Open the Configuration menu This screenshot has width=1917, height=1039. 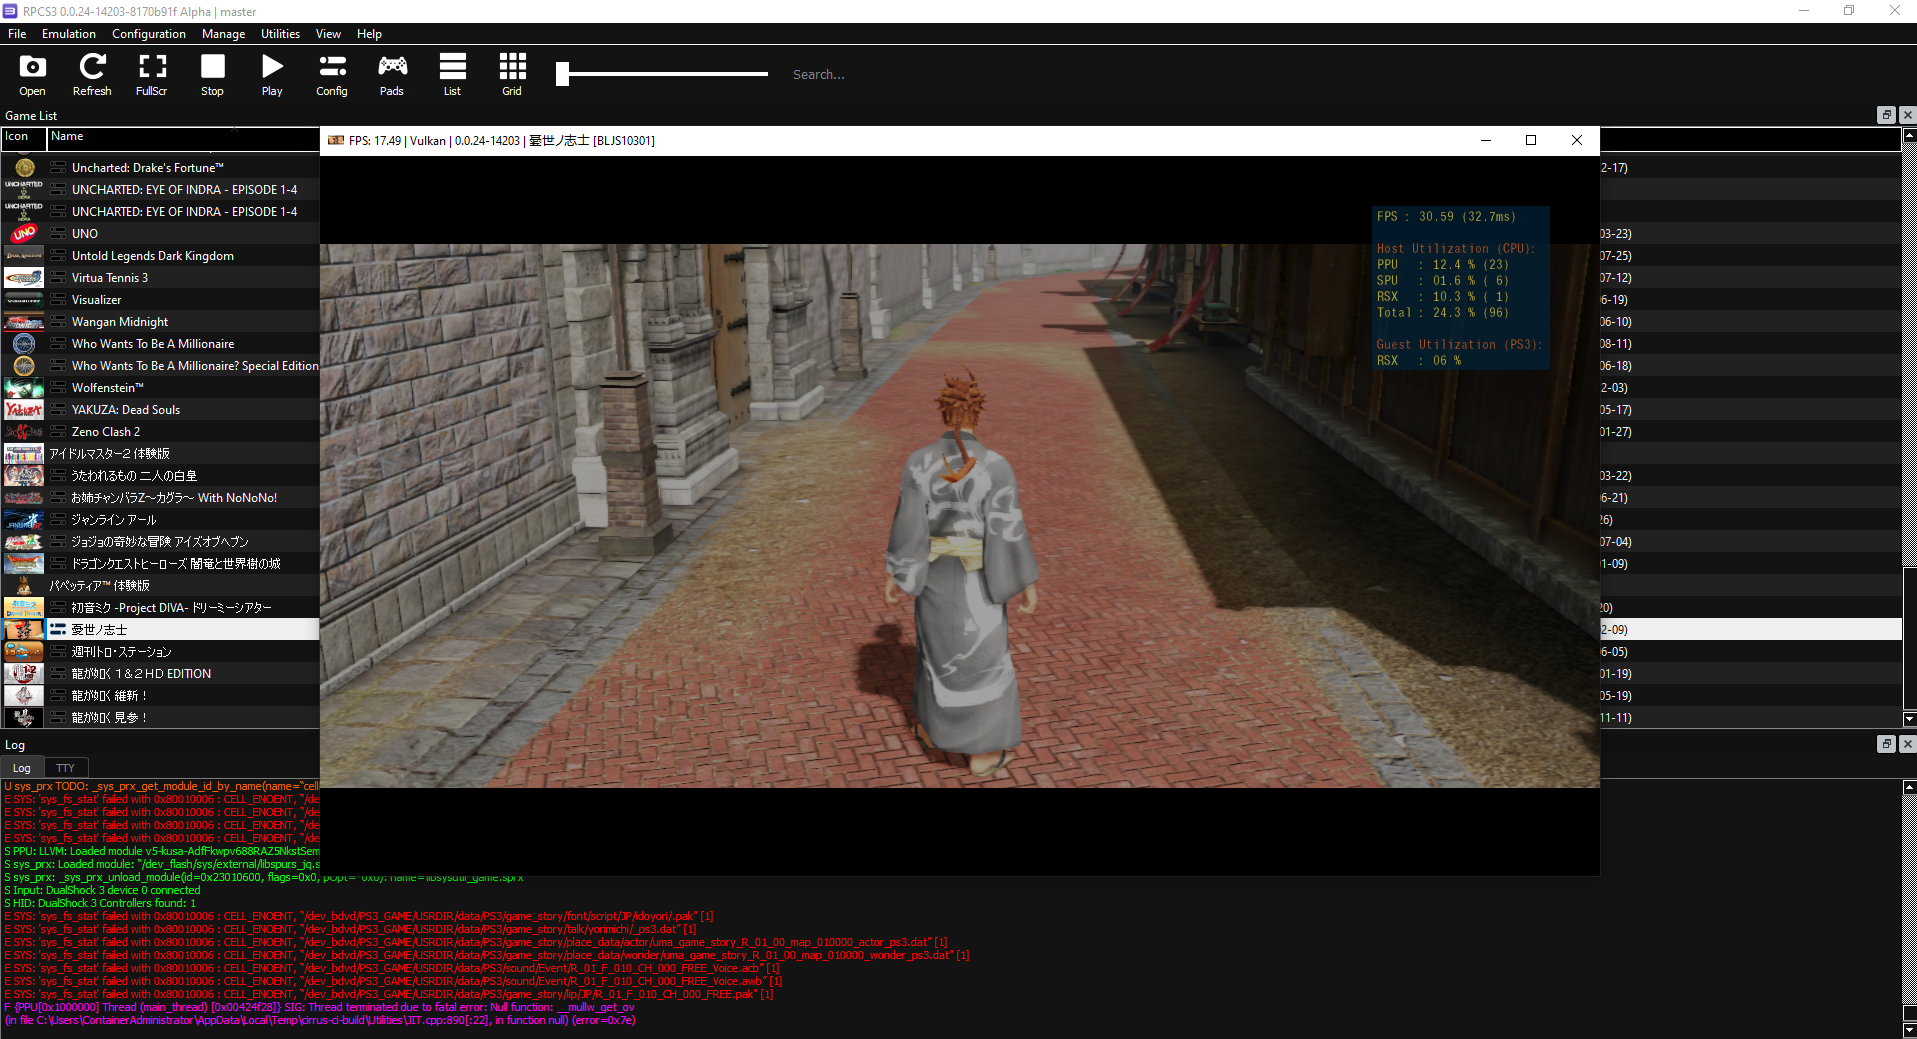click(x=148, y=33)
